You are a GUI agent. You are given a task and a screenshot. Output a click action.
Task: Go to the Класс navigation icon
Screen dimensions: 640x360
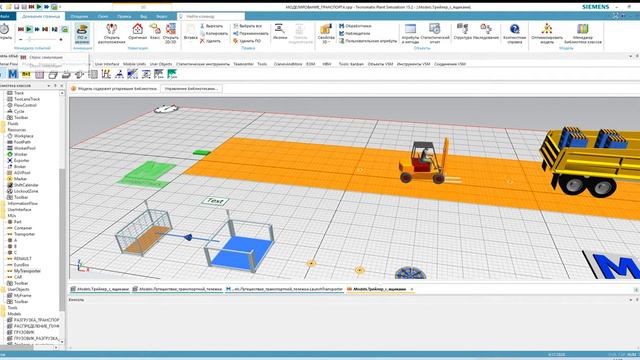point(155,32)
